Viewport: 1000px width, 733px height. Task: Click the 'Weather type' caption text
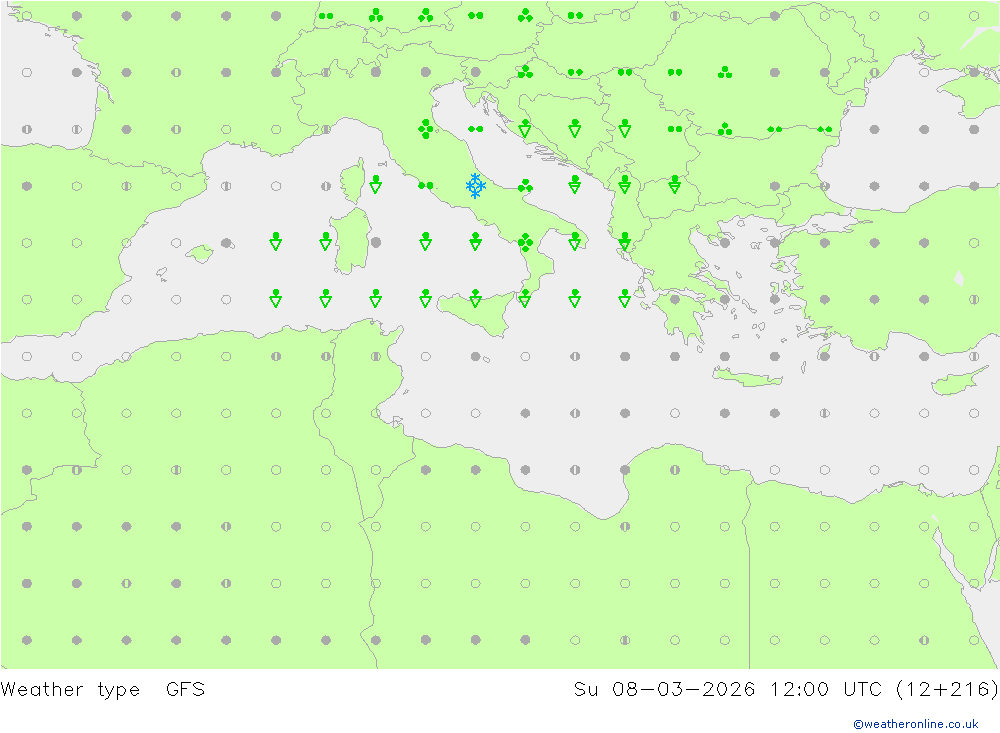coord(70,689)
